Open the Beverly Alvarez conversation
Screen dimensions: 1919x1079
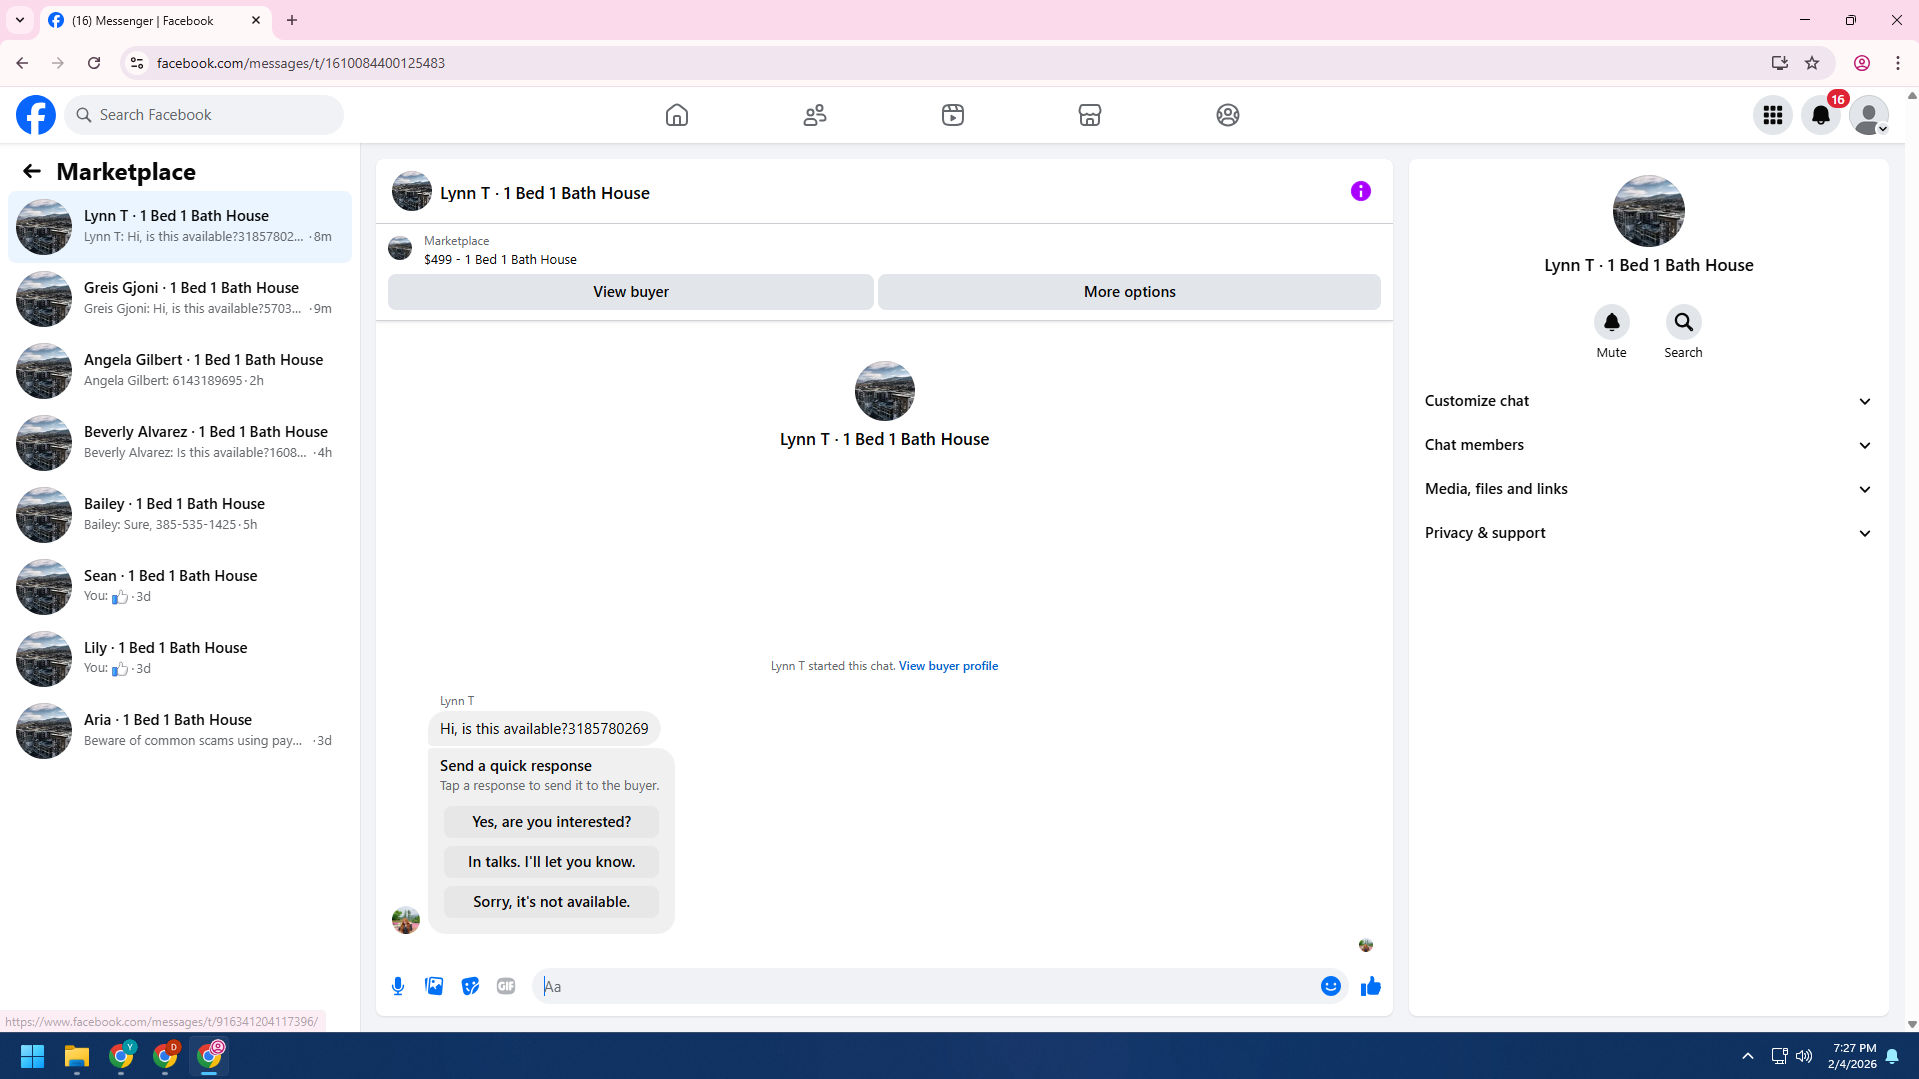180,443
